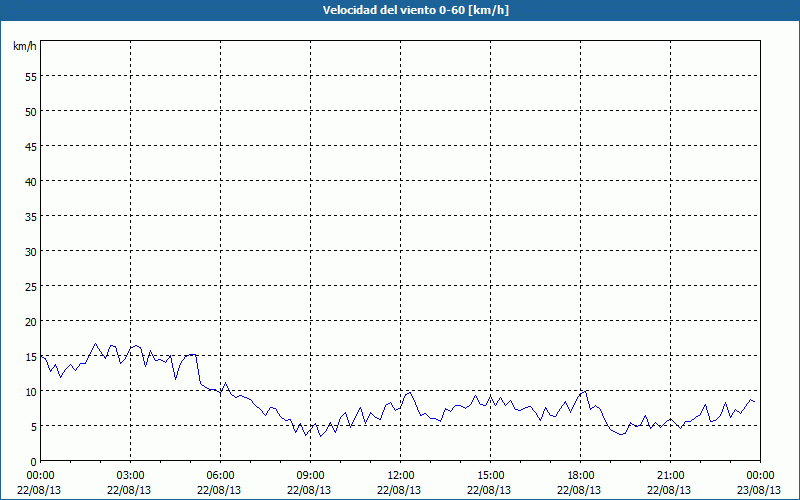
Task: Click the y-axis value 45
Action: point(31,146)
